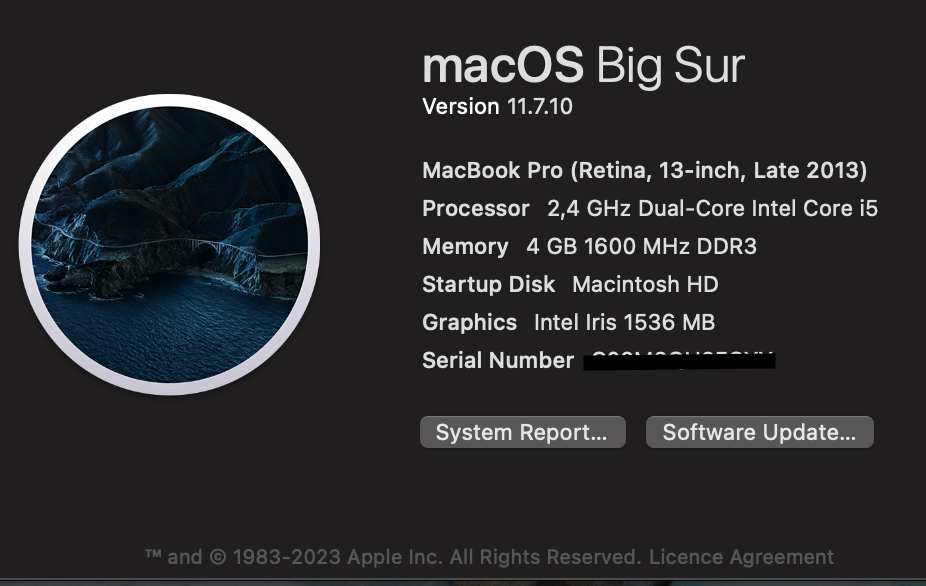
Task: Launch Software Update
Action: pyautogui.click(x=759, y=432)
